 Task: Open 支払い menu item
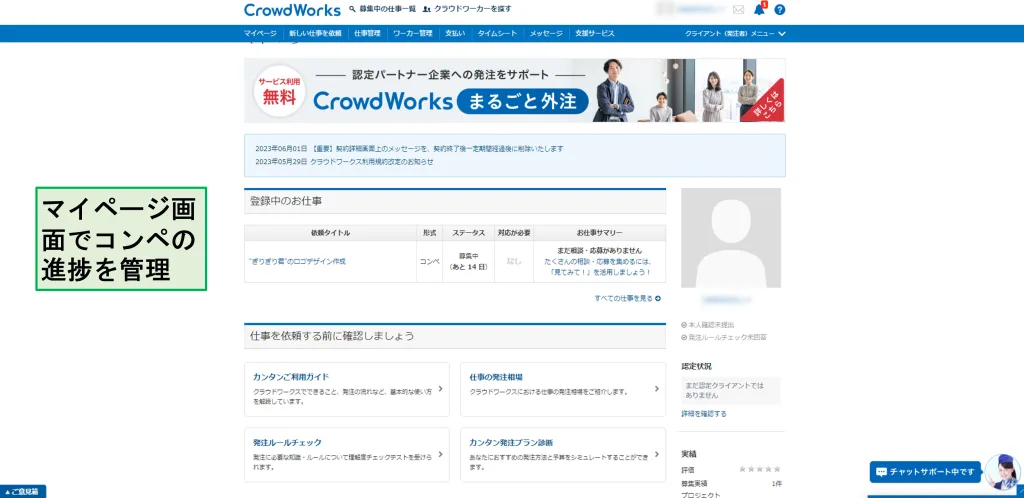click(455, 33)
